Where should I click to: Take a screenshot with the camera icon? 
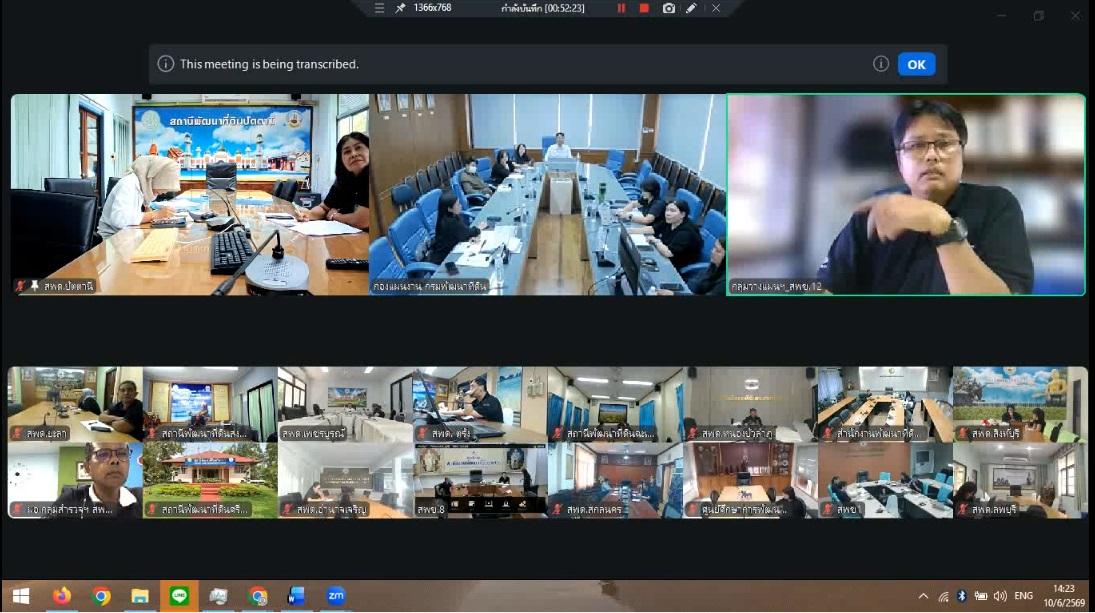(x=668, y=8)
